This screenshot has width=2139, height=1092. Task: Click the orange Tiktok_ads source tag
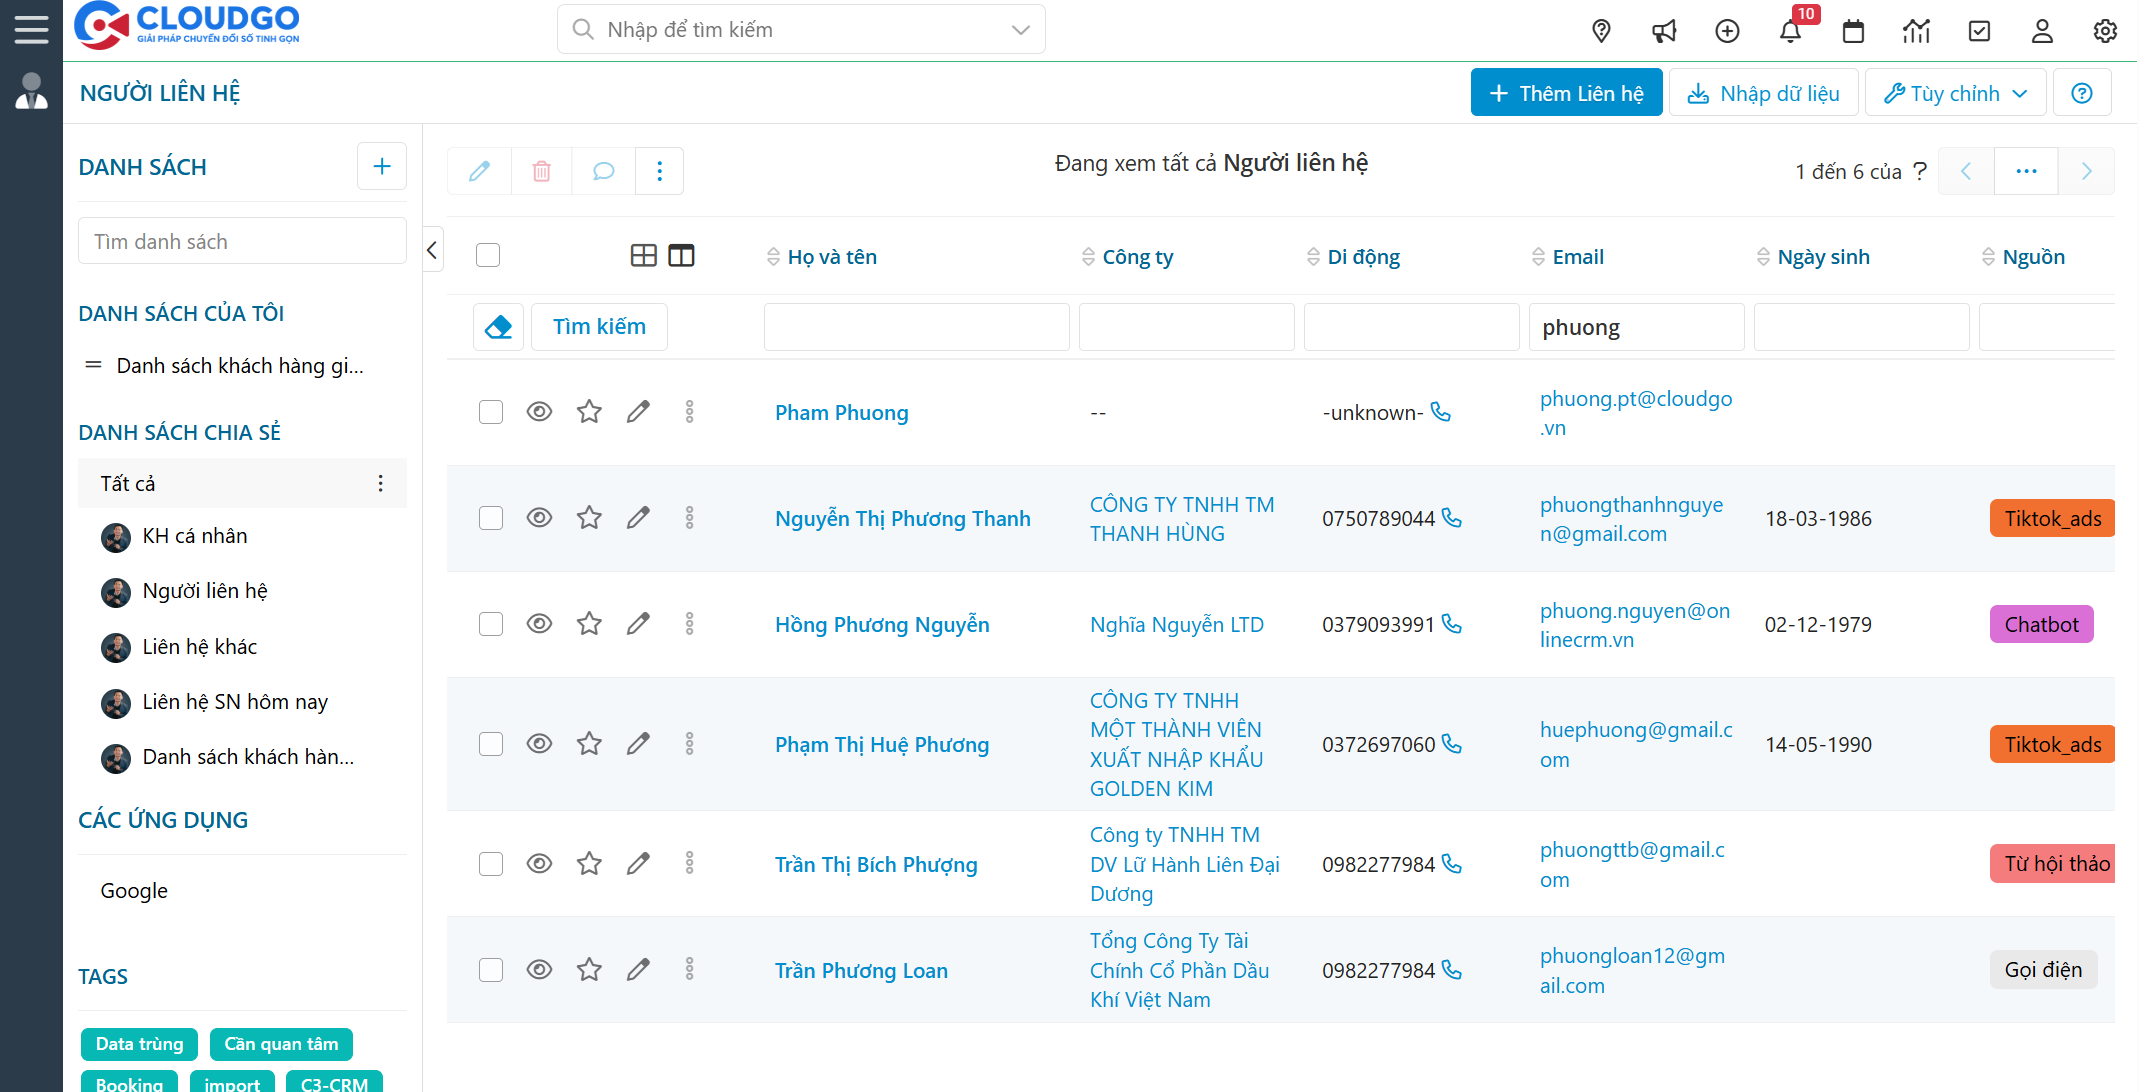point(2051,519)
